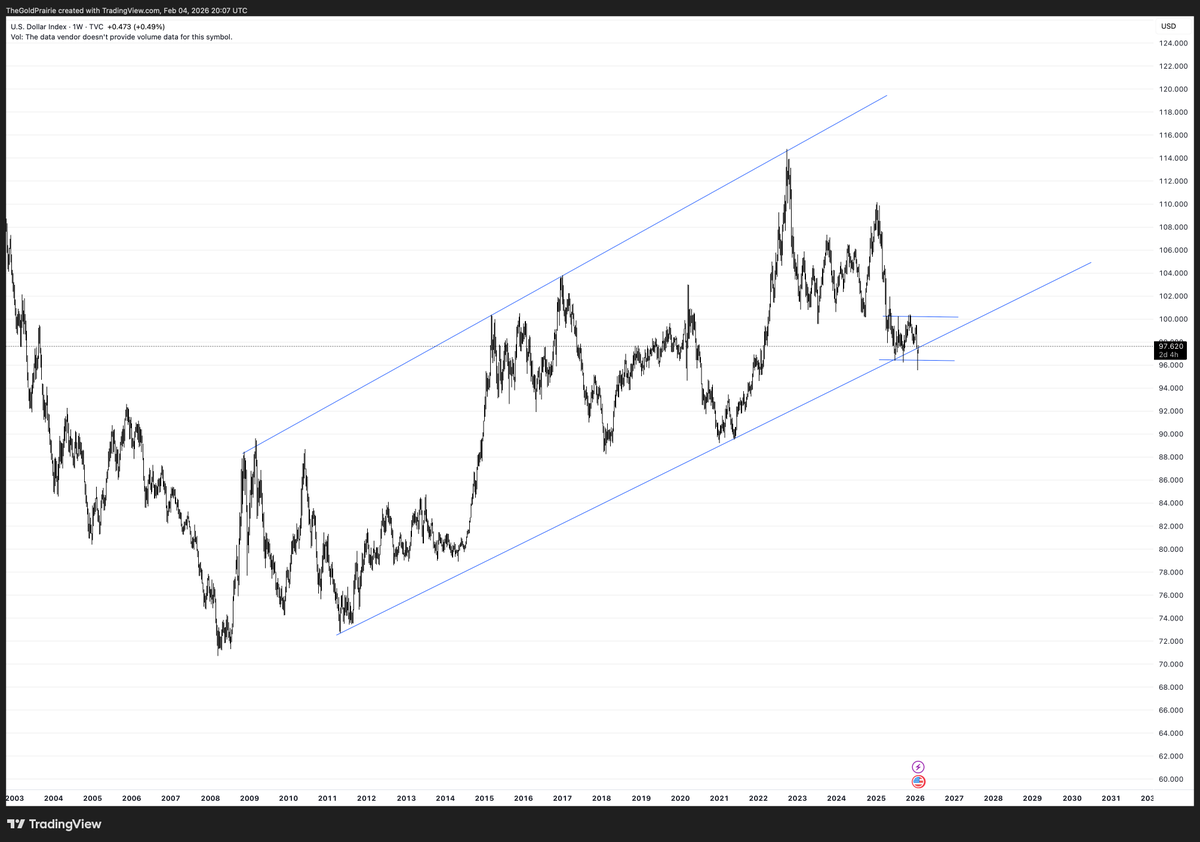This screenshot has height=842, width=1200.
Task: Click the 100.000 price axis label
Action: click(1172, 319)
